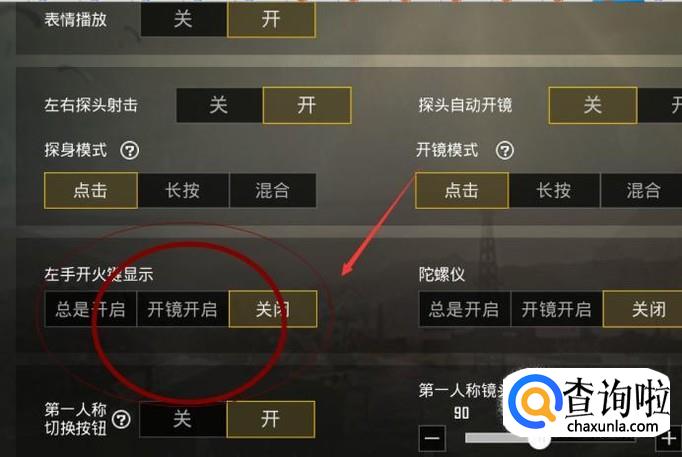
Task: Select 混合 under 探身模式
Action: [x=273, y=190]
